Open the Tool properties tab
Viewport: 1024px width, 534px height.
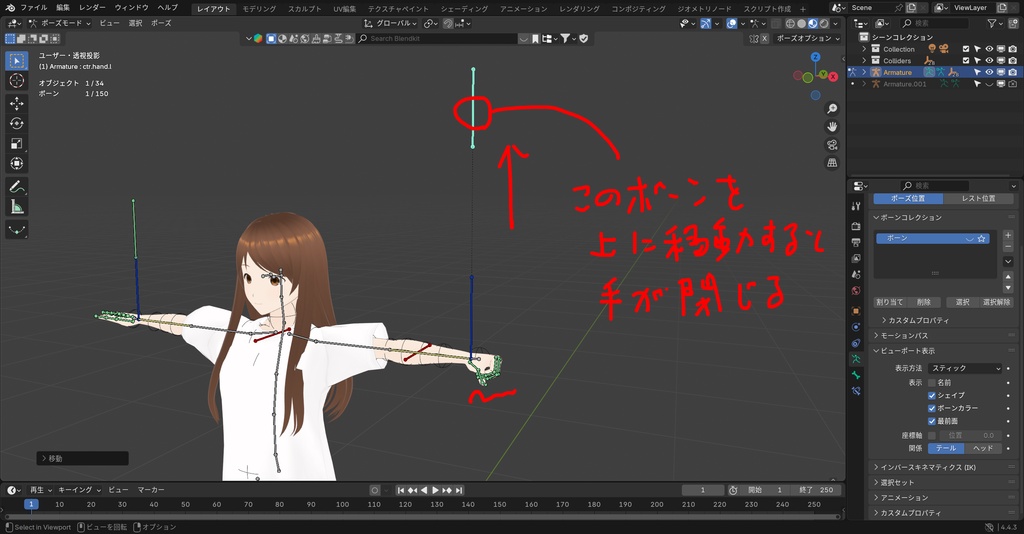(x=856, y=206)
